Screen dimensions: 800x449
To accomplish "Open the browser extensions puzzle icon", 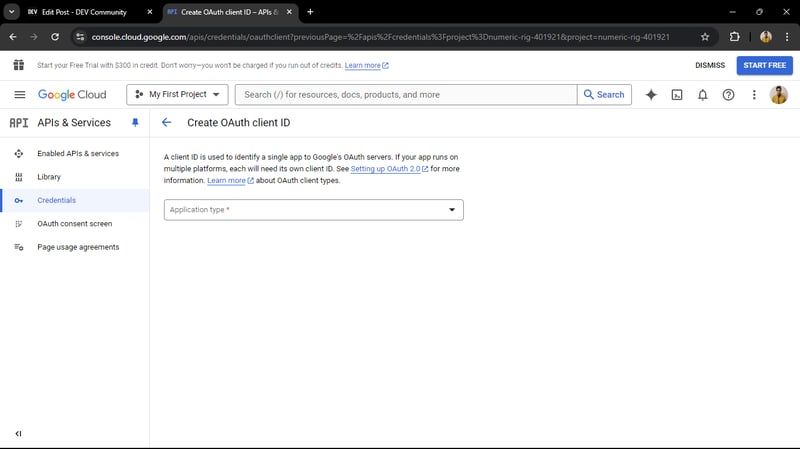I will click(x=734, y=37).
